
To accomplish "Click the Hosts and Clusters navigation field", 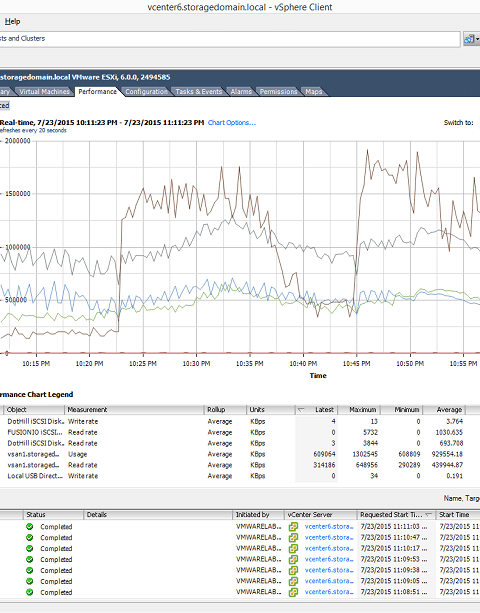I will click(x=230, y=39).
